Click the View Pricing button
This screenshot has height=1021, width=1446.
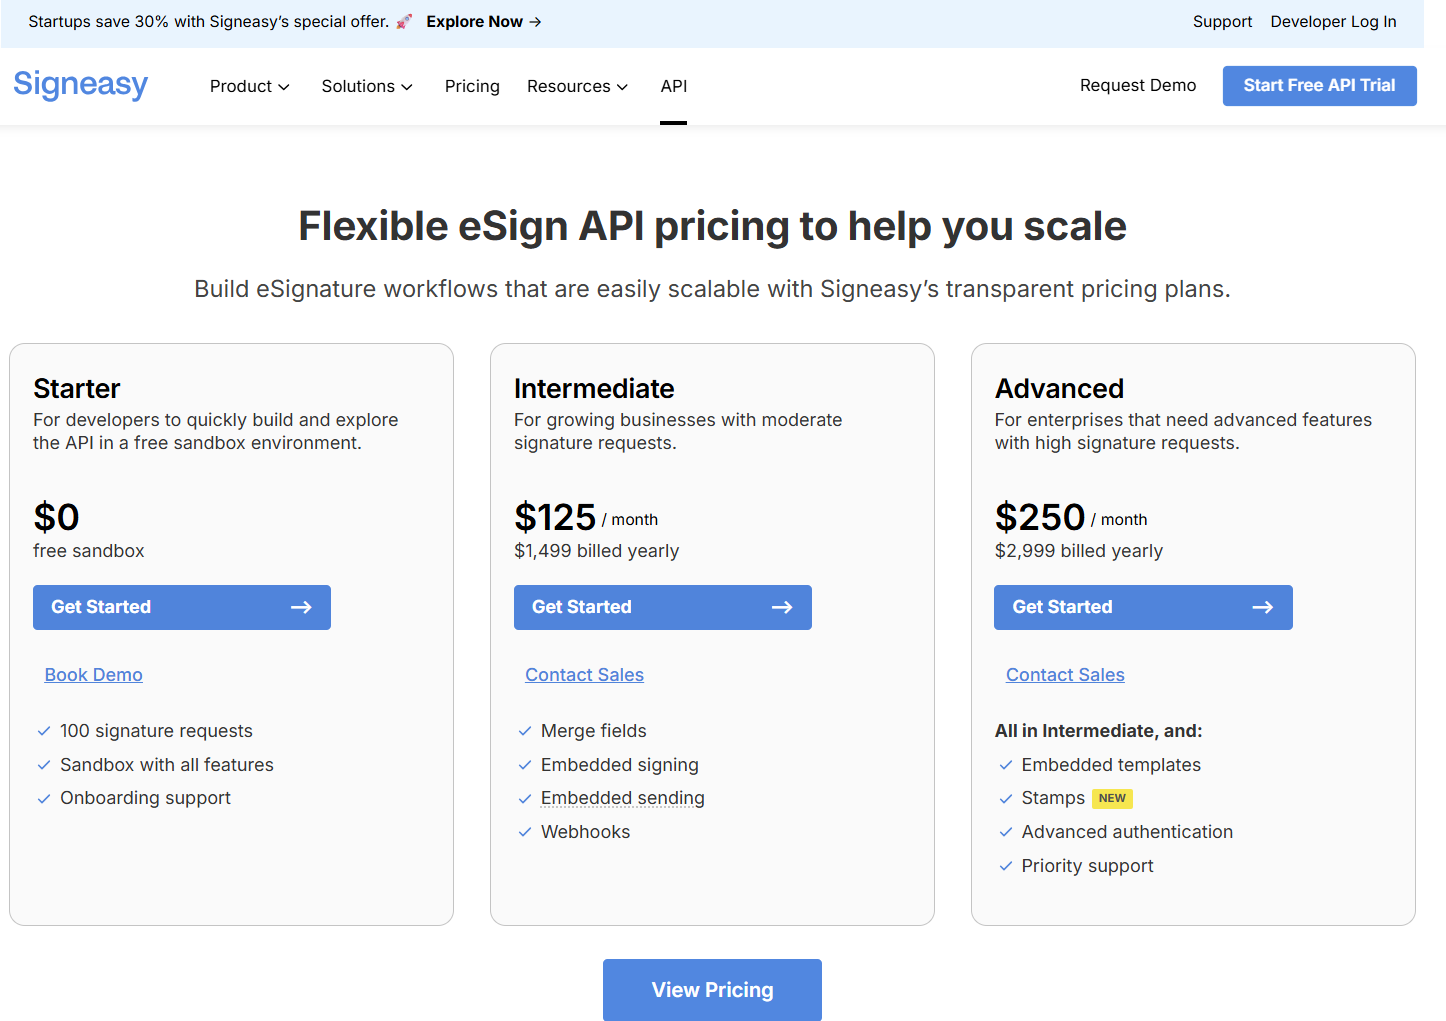(712, 990)
